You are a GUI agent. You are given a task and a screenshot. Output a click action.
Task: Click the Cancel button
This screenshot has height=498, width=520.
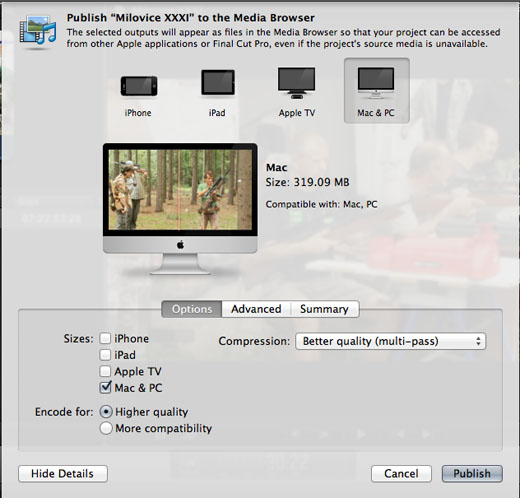pos(401,474)
